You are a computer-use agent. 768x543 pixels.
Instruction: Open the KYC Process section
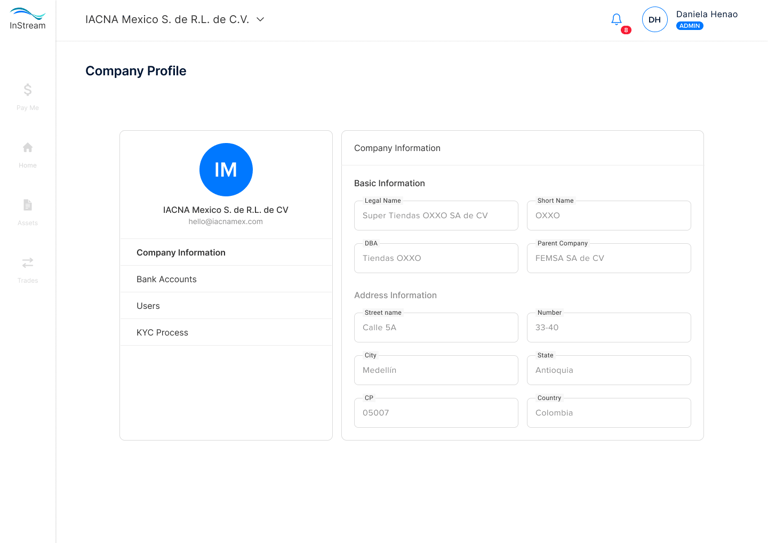pyautogui.click(x=162, y=333)
